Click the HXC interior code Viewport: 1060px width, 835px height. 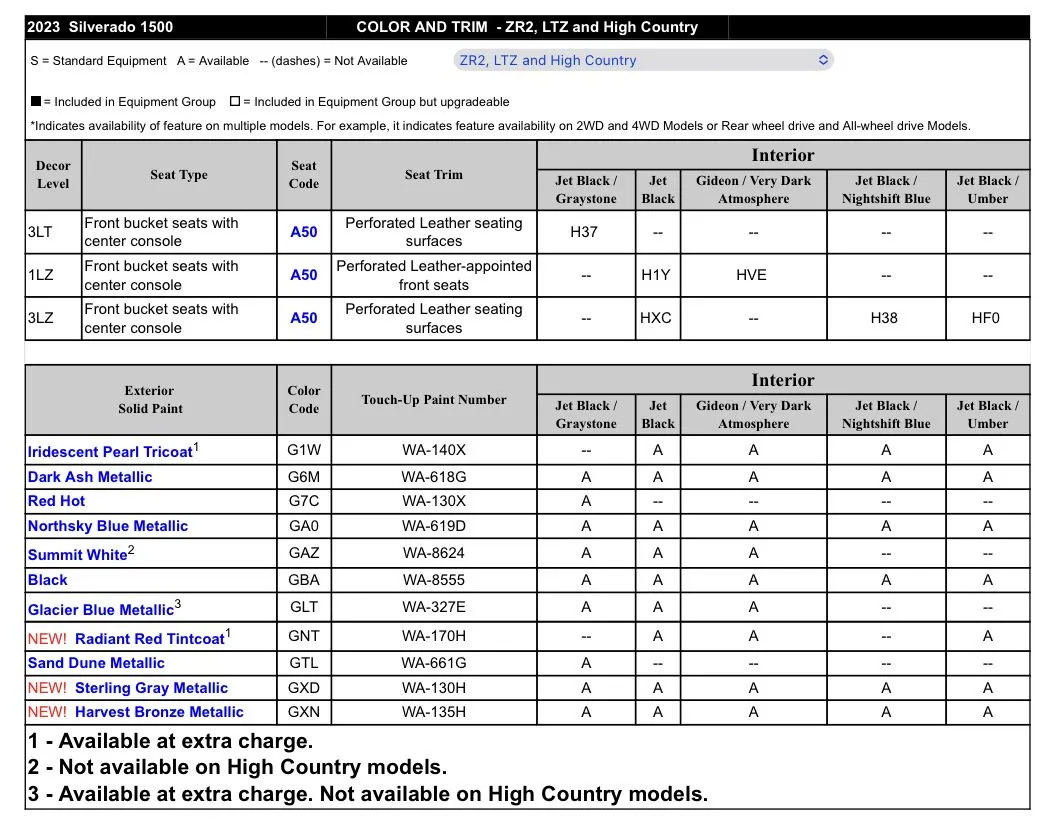tap(655, 318)
